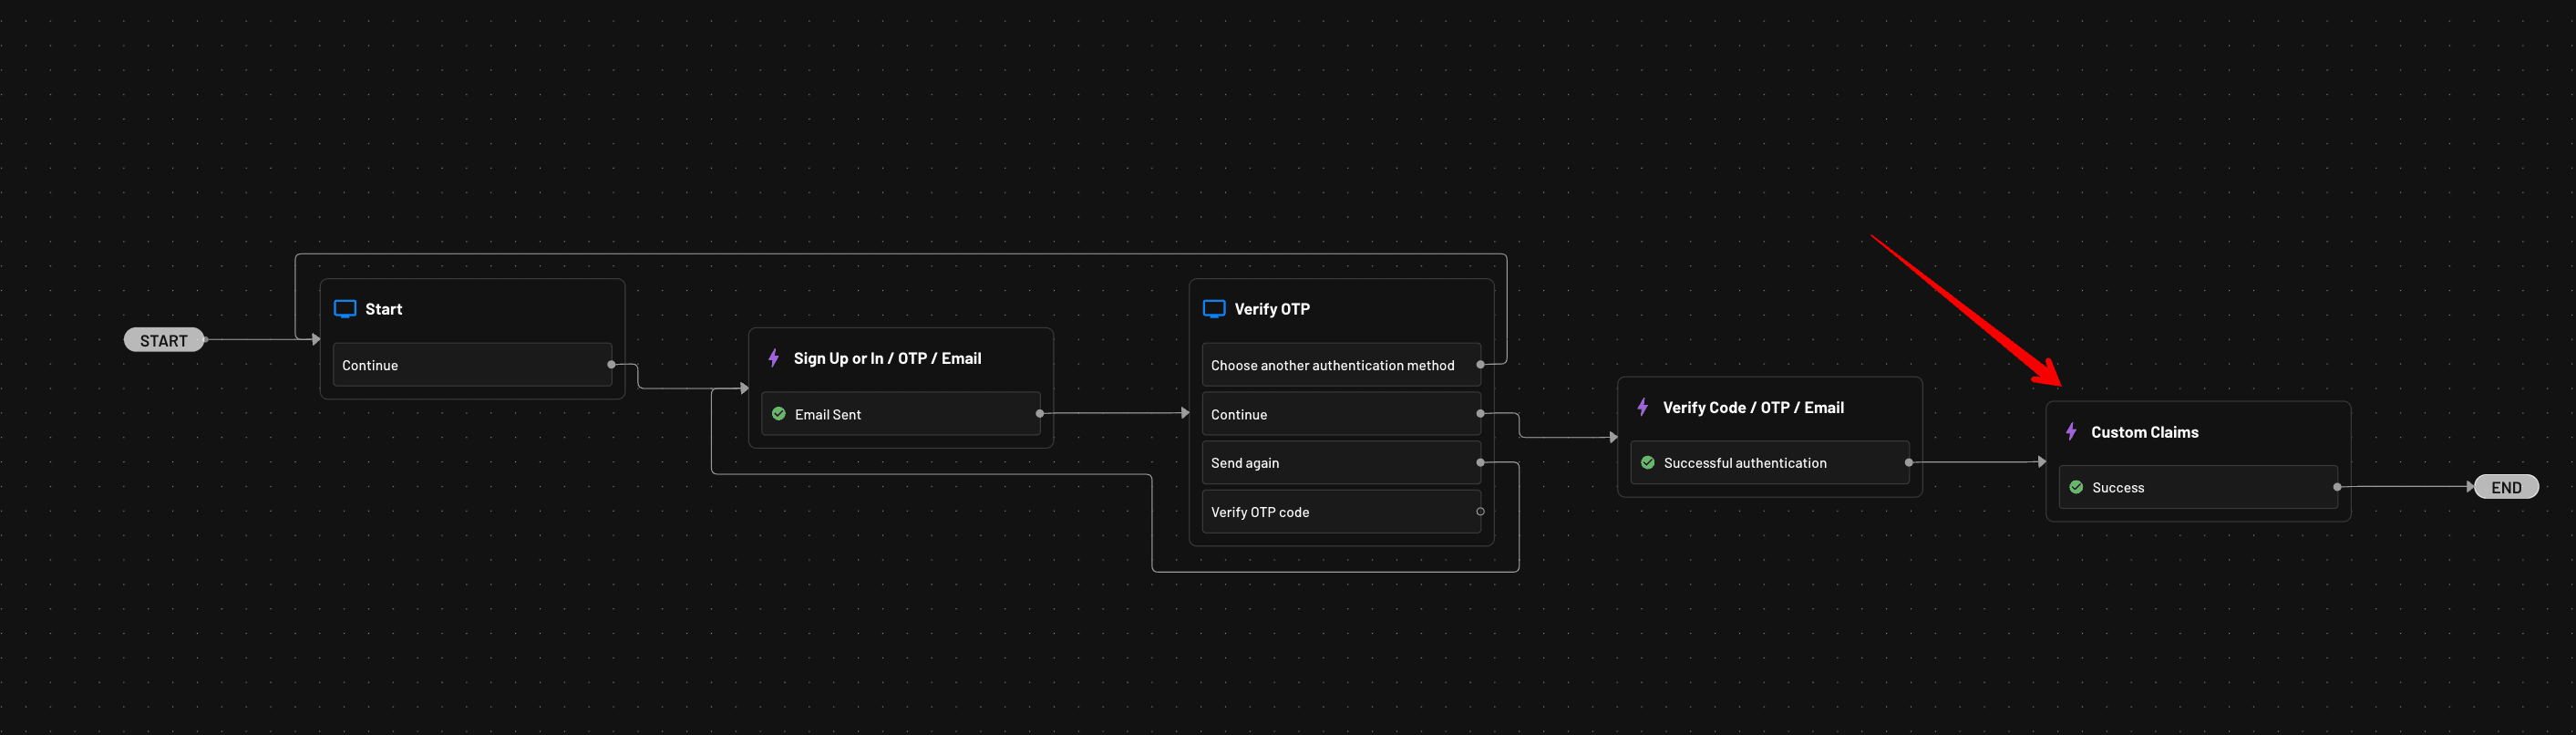Click the START node pill
Screen dimensions: 2576x735
point(163,341)
